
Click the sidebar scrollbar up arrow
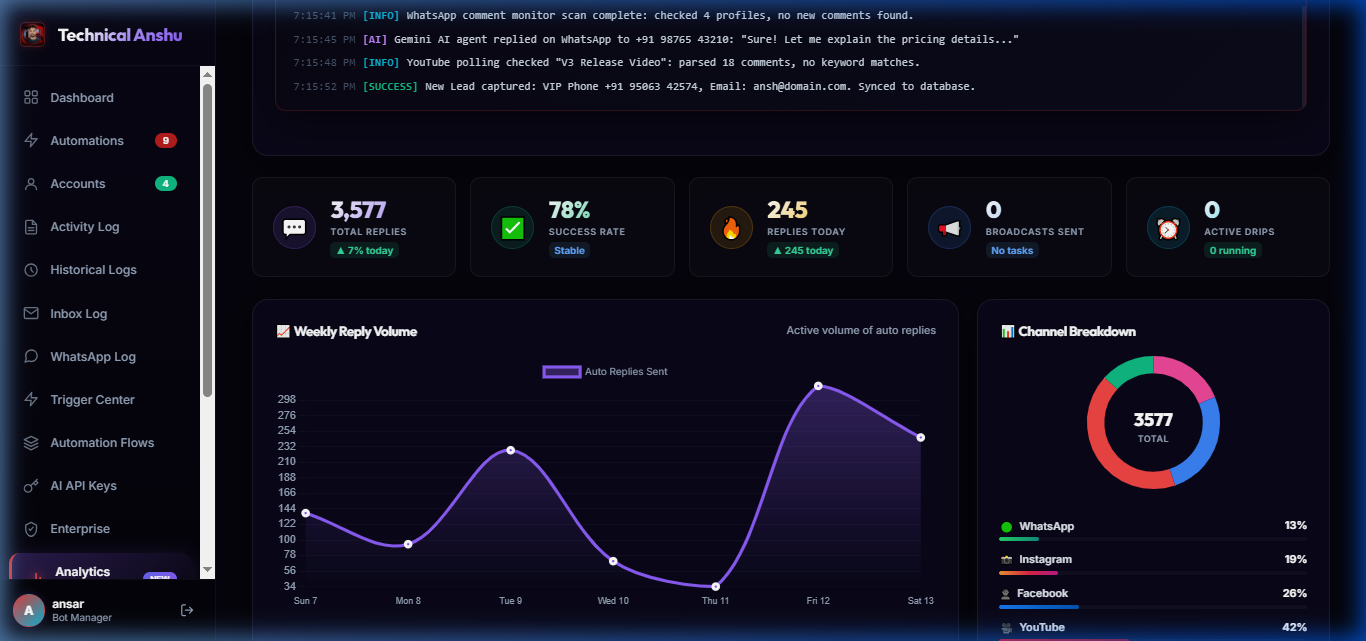coord(208,74)
